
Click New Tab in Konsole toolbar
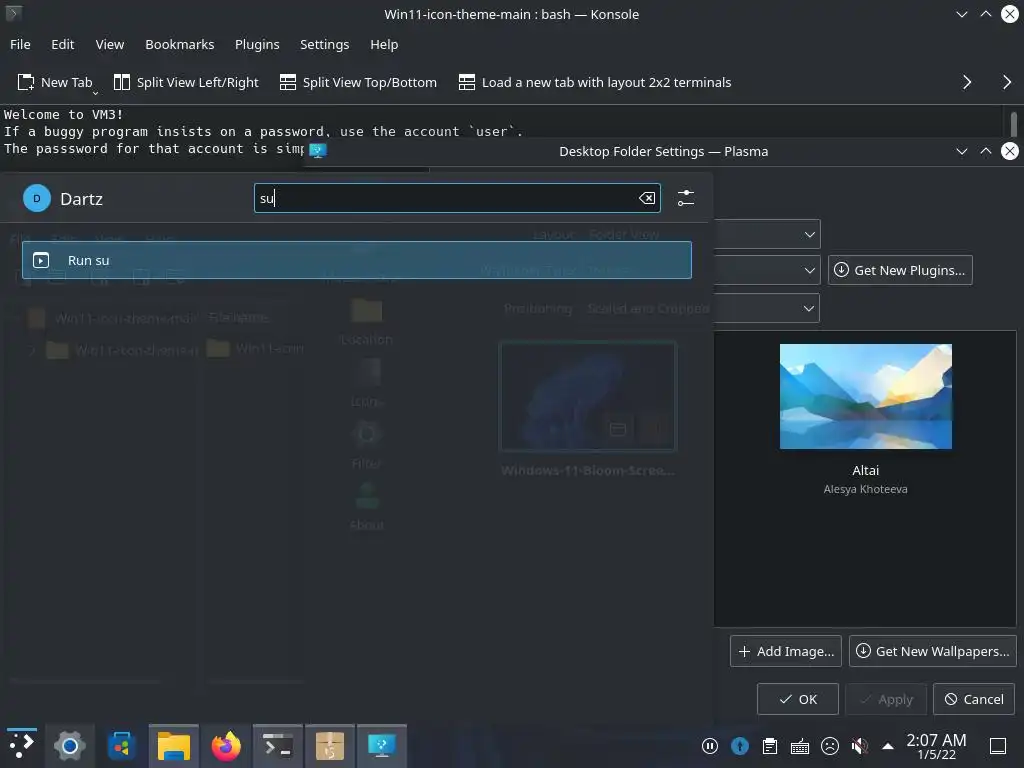[55, 82]
